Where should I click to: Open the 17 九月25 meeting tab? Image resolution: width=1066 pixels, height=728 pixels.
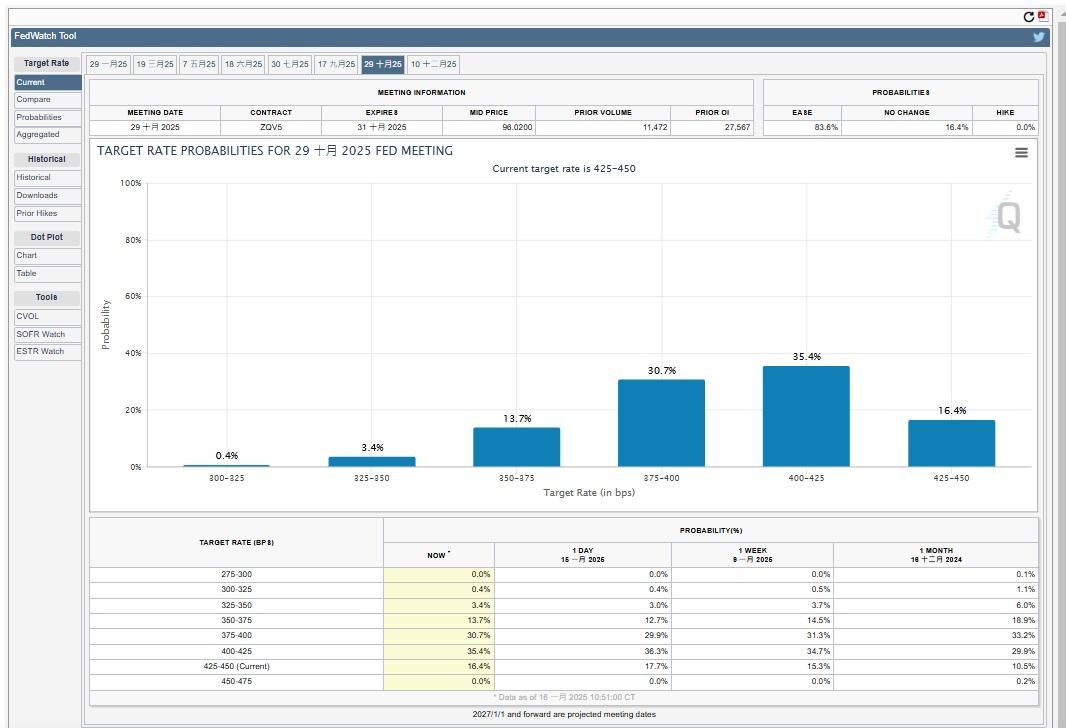point(336,64)
